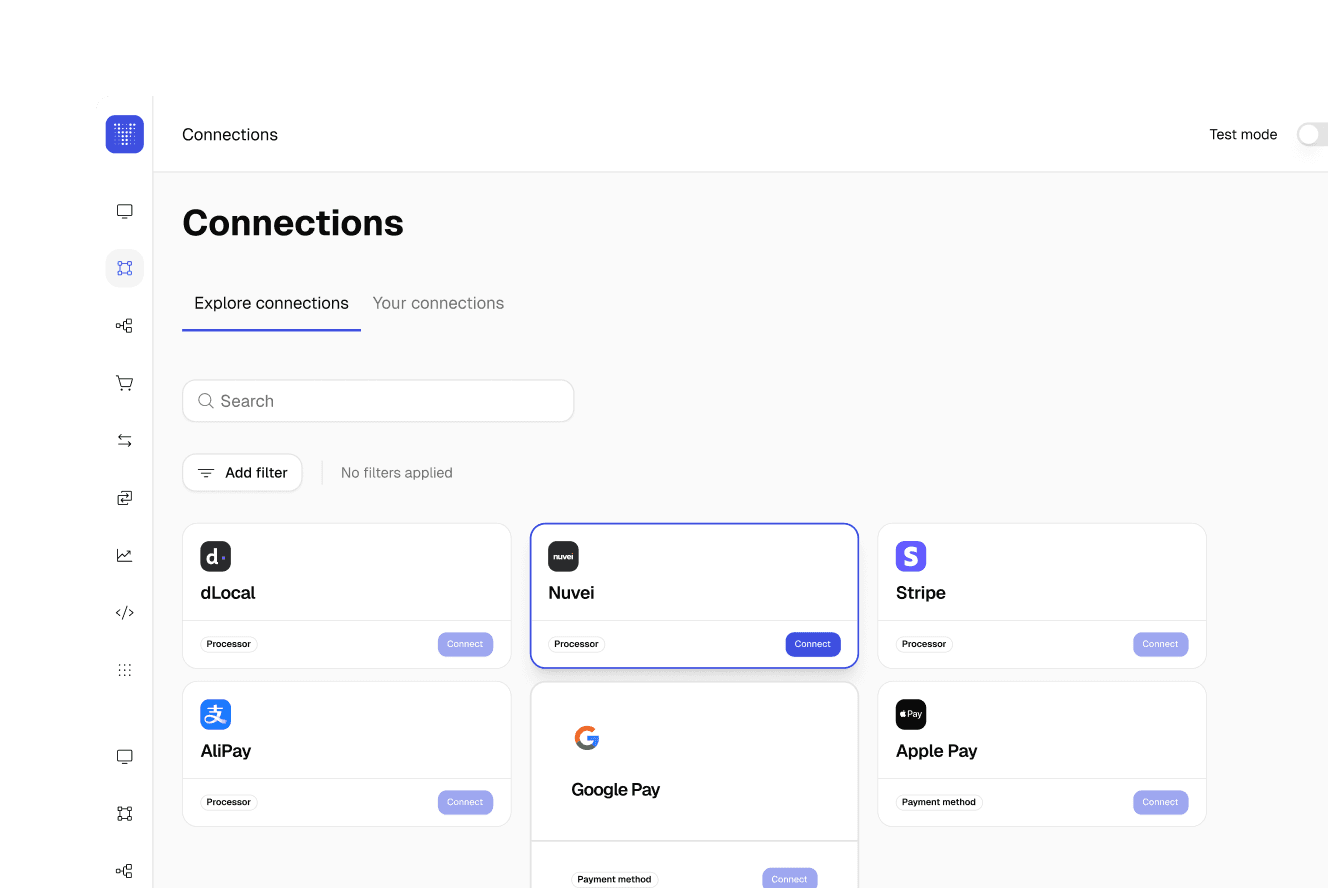Click the two opposite arrows transfer icon
Image resolution: width=1328 pixels, height=888 pixels.
click(x=124, y=440)
